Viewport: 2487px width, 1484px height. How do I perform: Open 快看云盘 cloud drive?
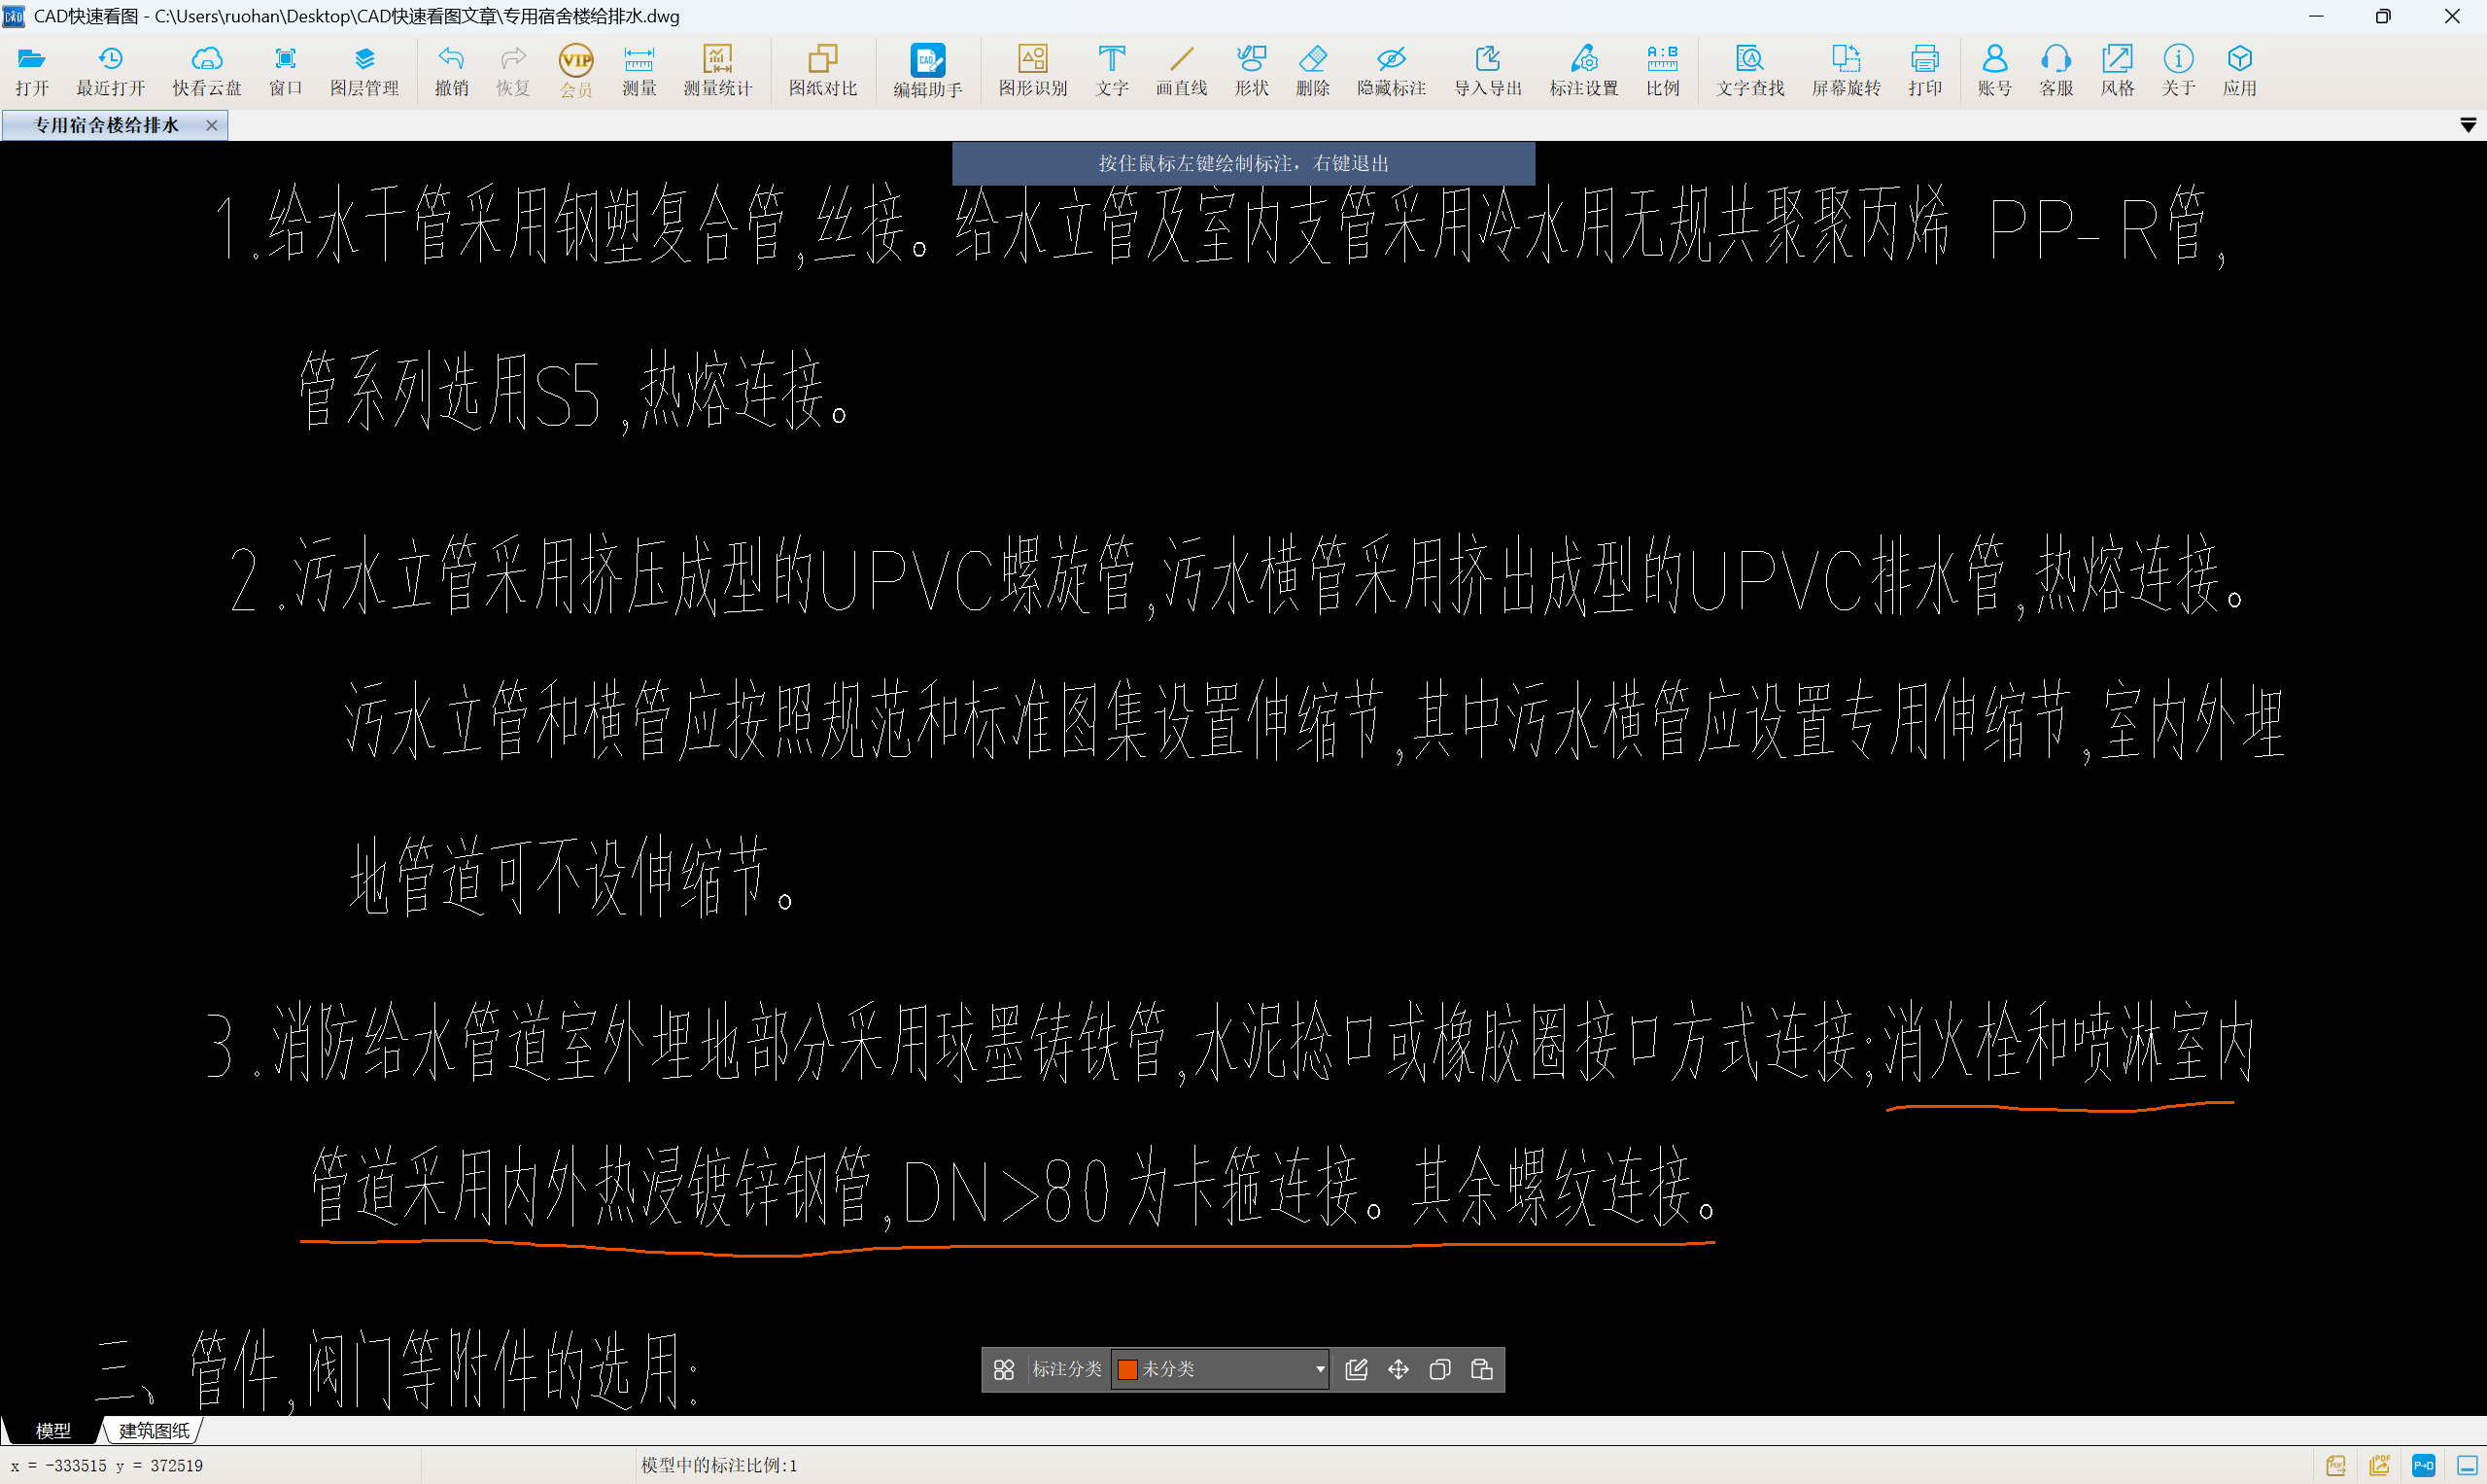pos(206,70)
